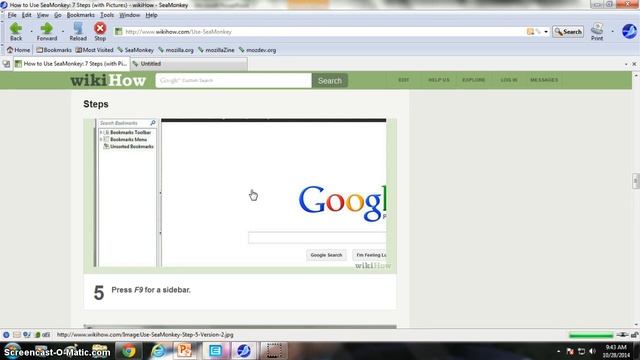
Task: Open the Window menu
Action: (x=129, y=15)
